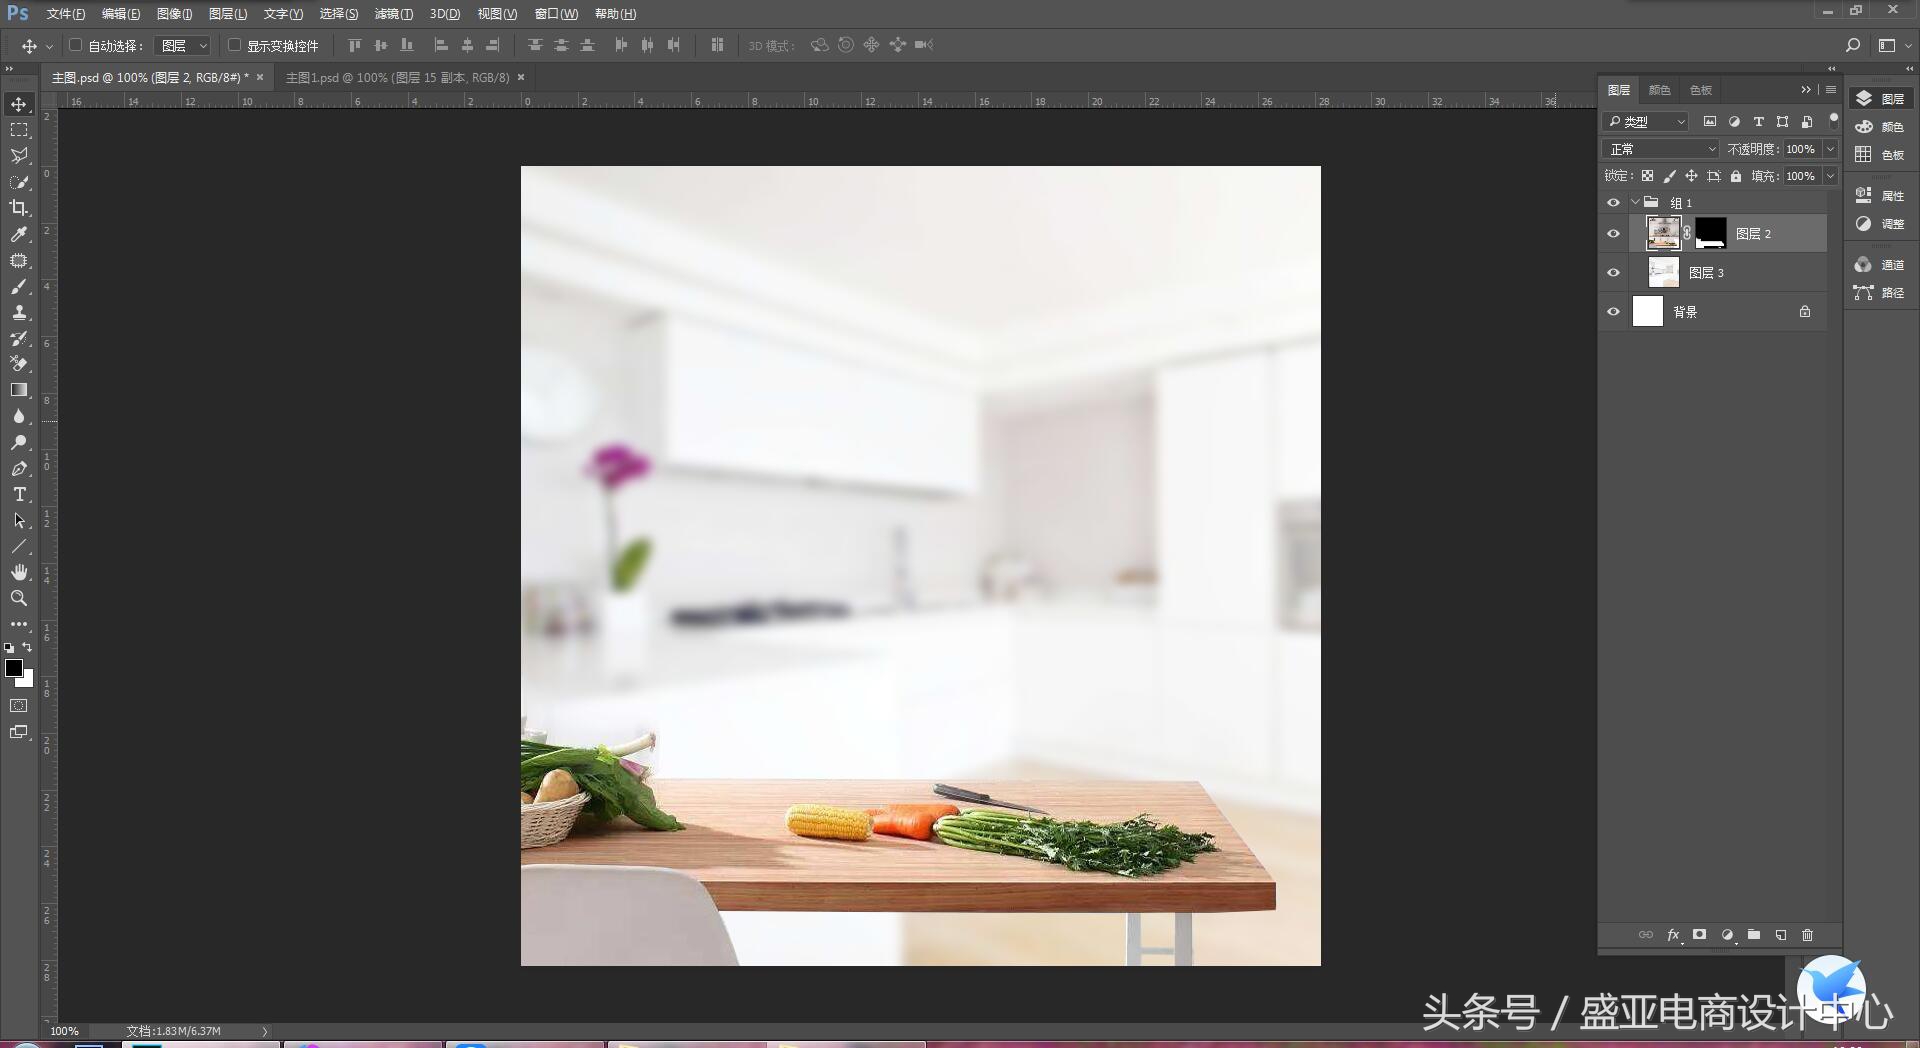Open the 通道 panel button

coord(1880,265)
